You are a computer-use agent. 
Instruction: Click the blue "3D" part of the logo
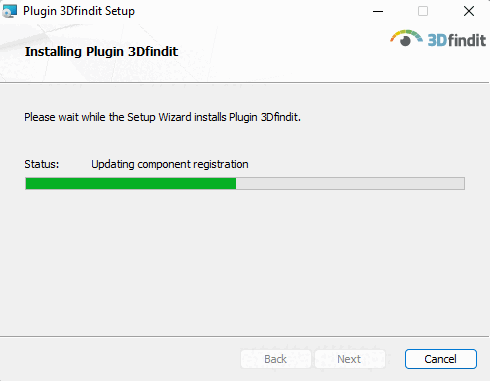(437, 40)
